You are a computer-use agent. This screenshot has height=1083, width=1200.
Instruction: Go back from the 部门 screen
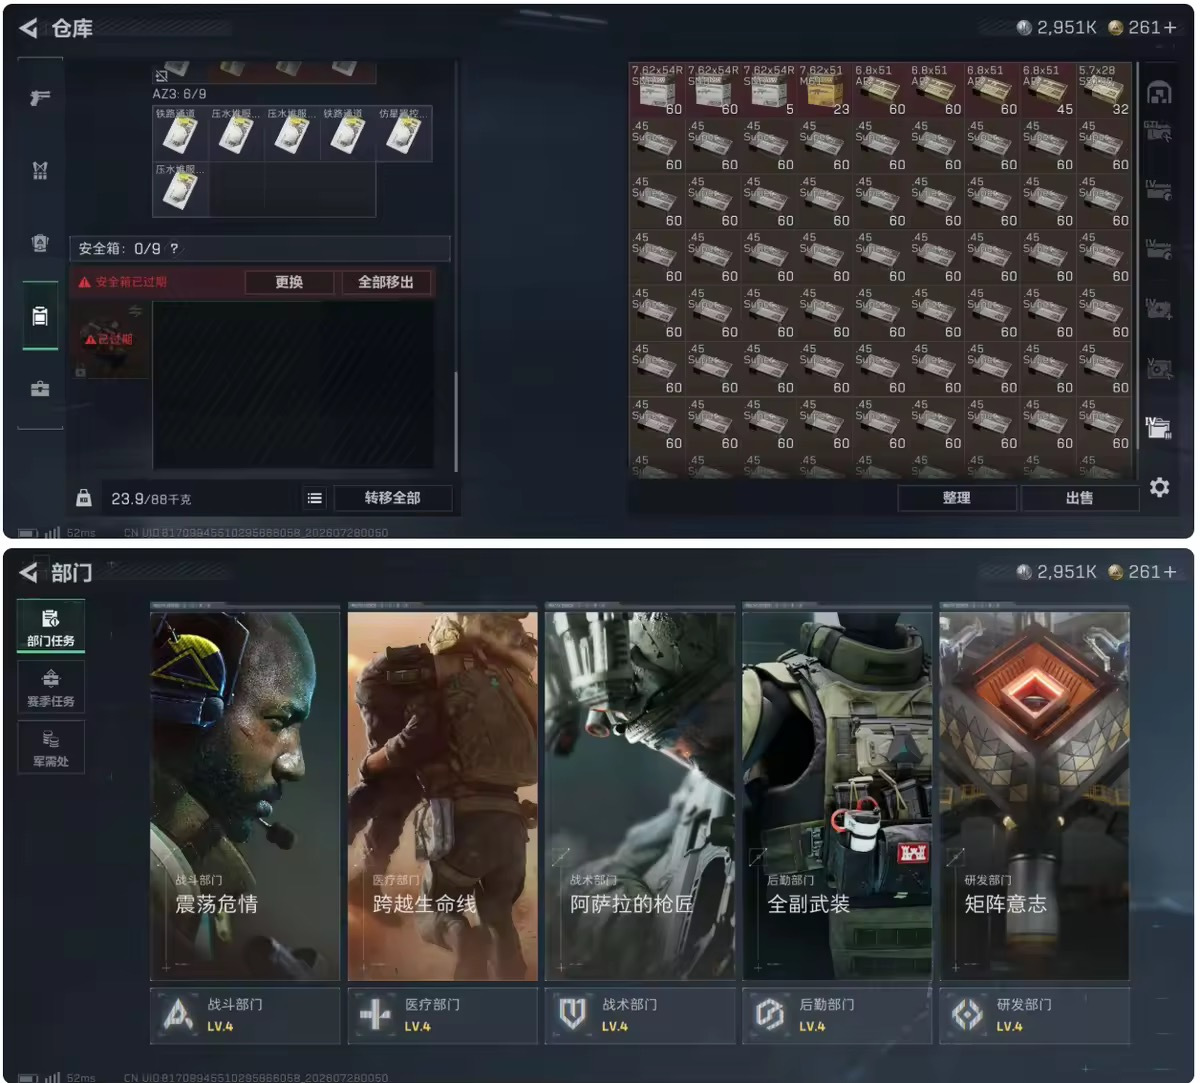coord(28,572)
